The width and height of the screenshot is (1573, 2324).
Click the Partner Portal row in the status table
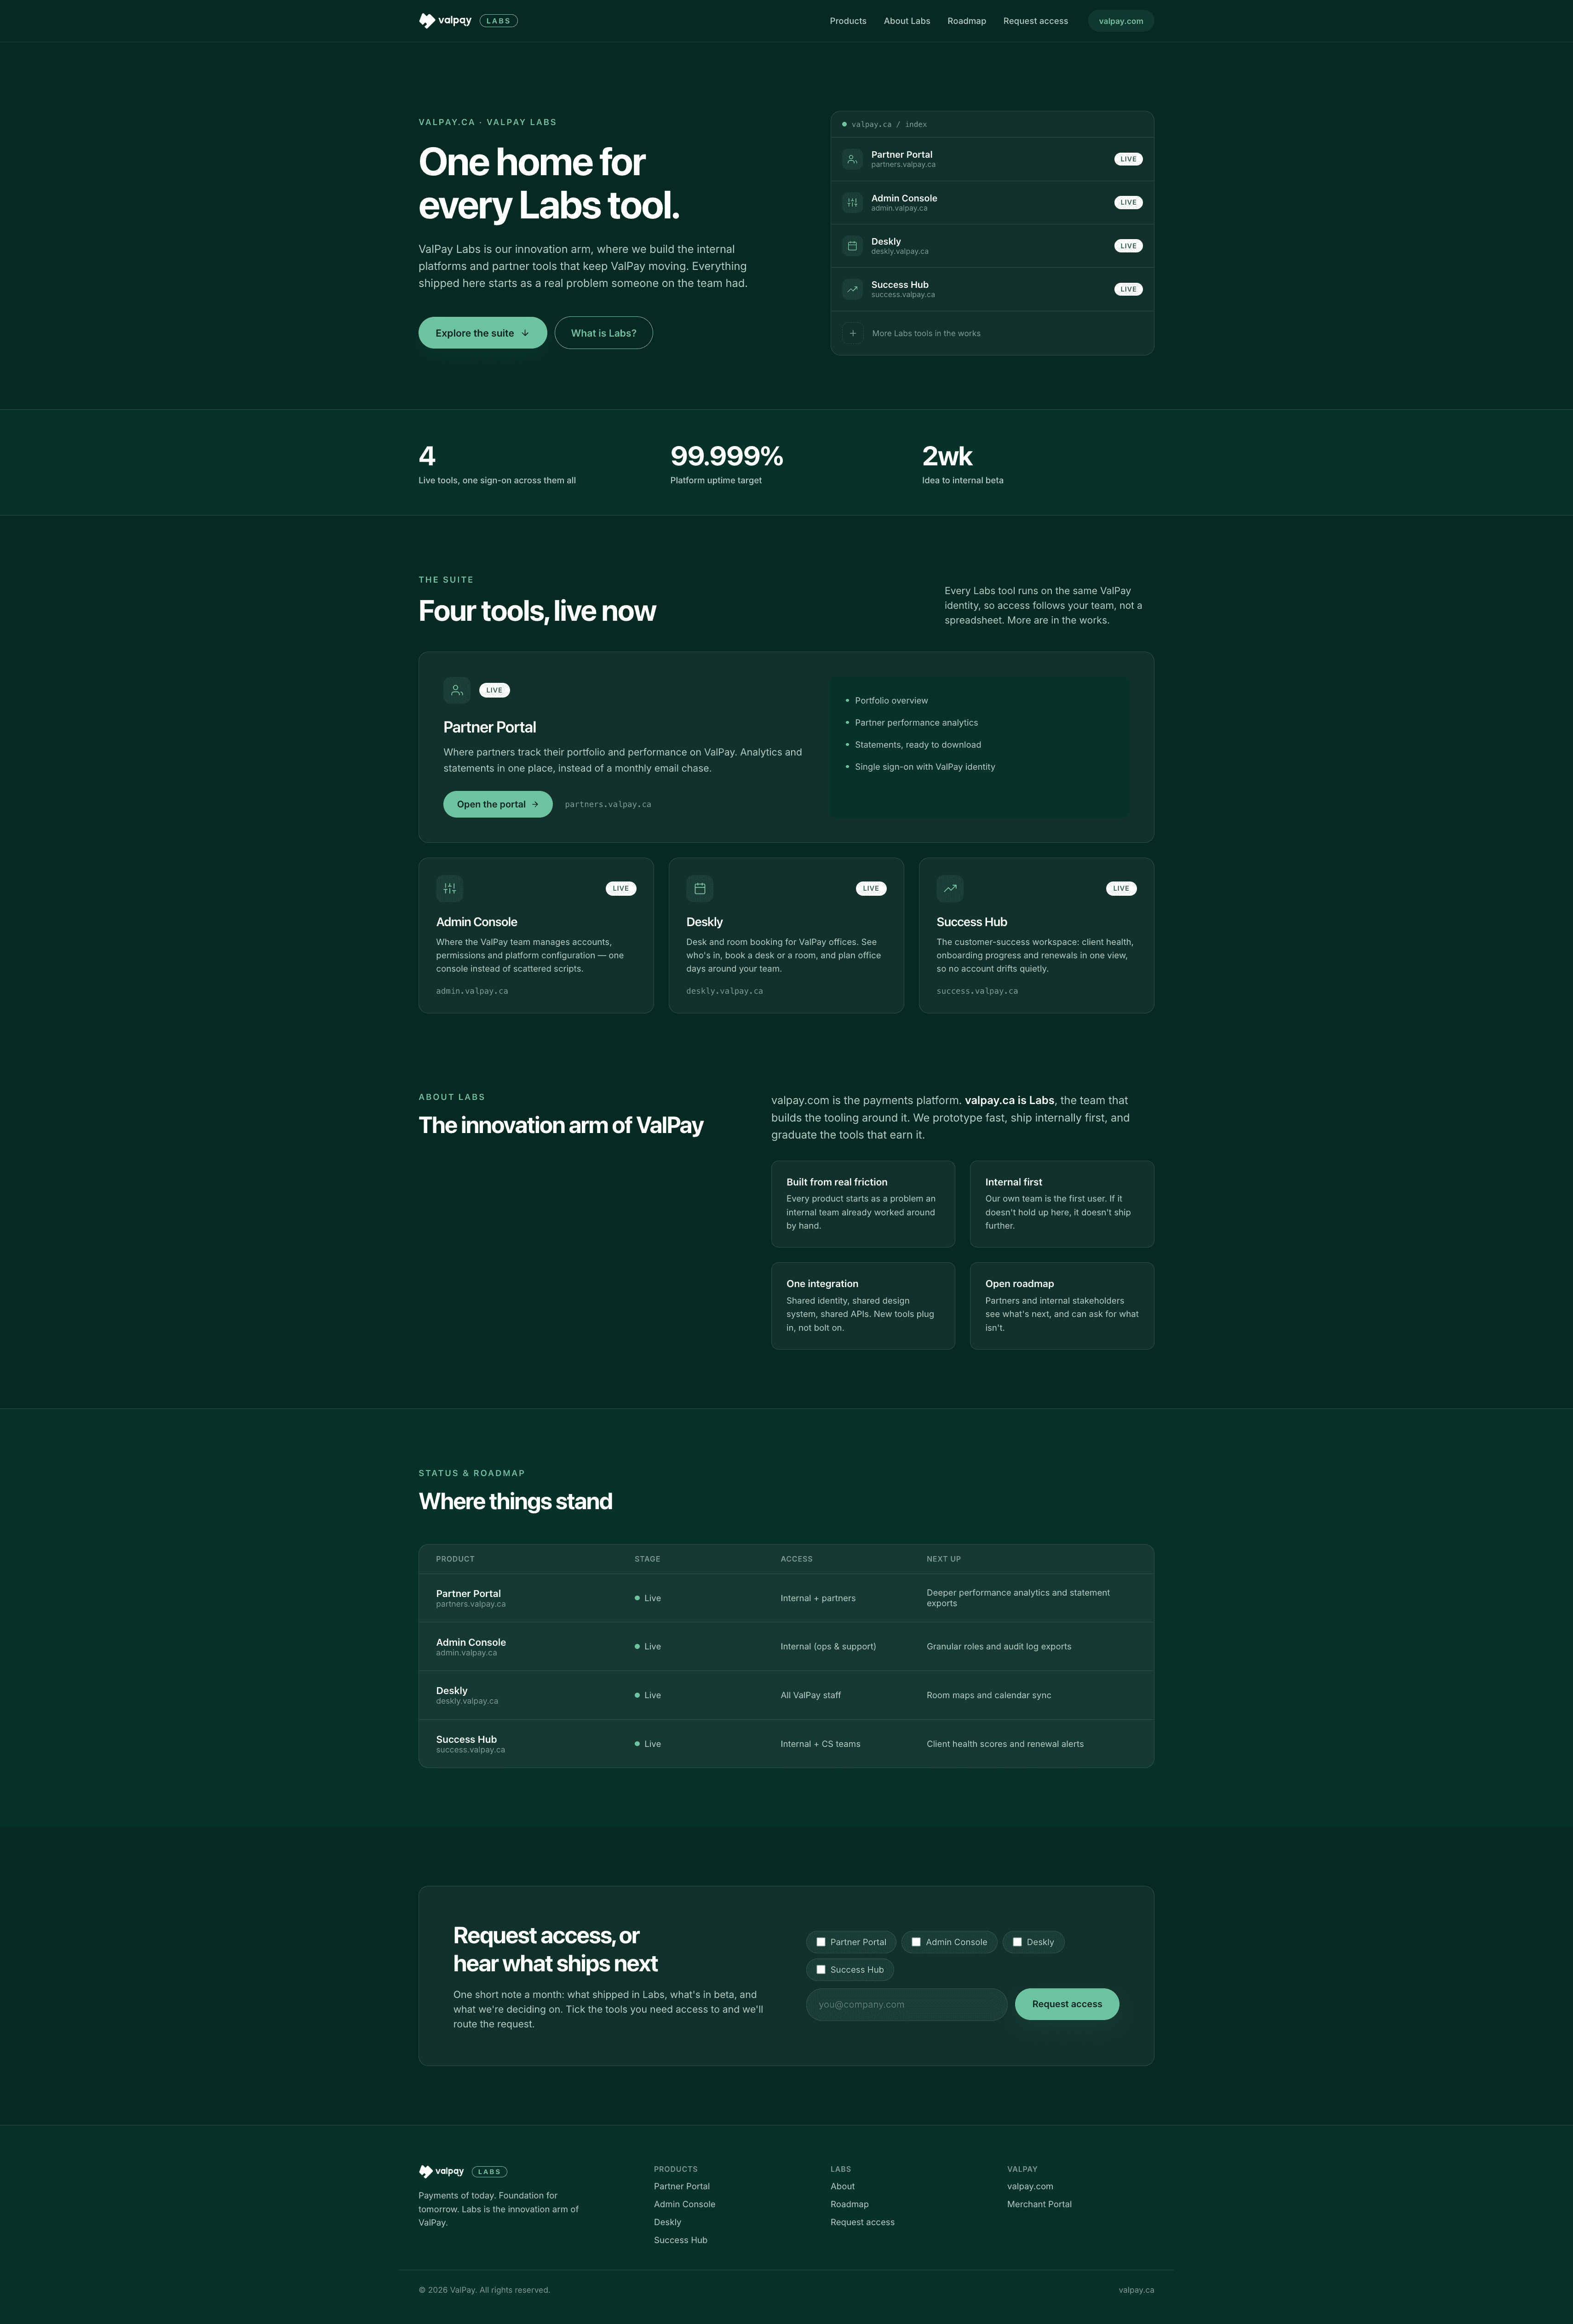click(x=786, y=1598)
